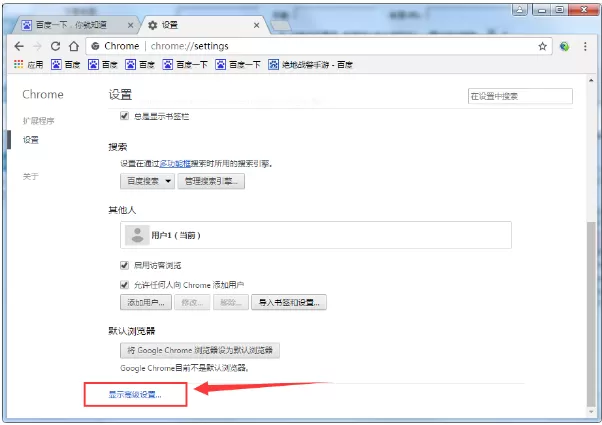Open a new tab
This screenshot has height=425, width=602.
(x=281, y=26)
